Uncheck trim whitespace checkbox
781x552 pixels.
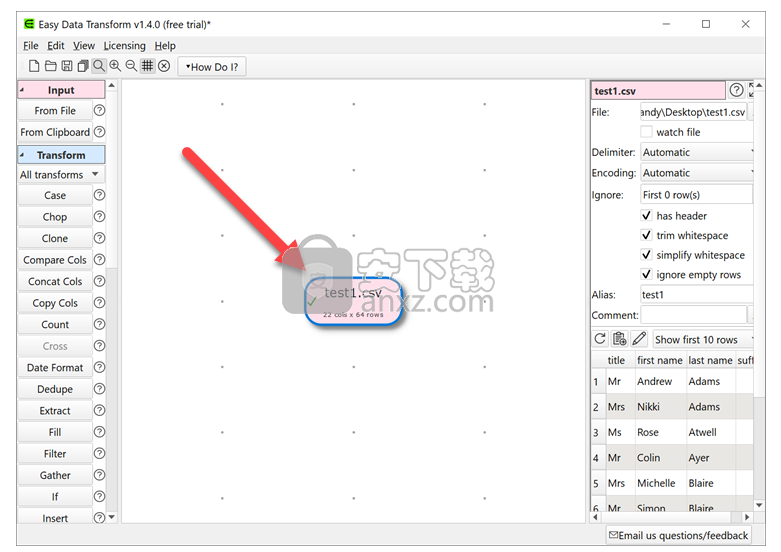[x=646, y=235]
